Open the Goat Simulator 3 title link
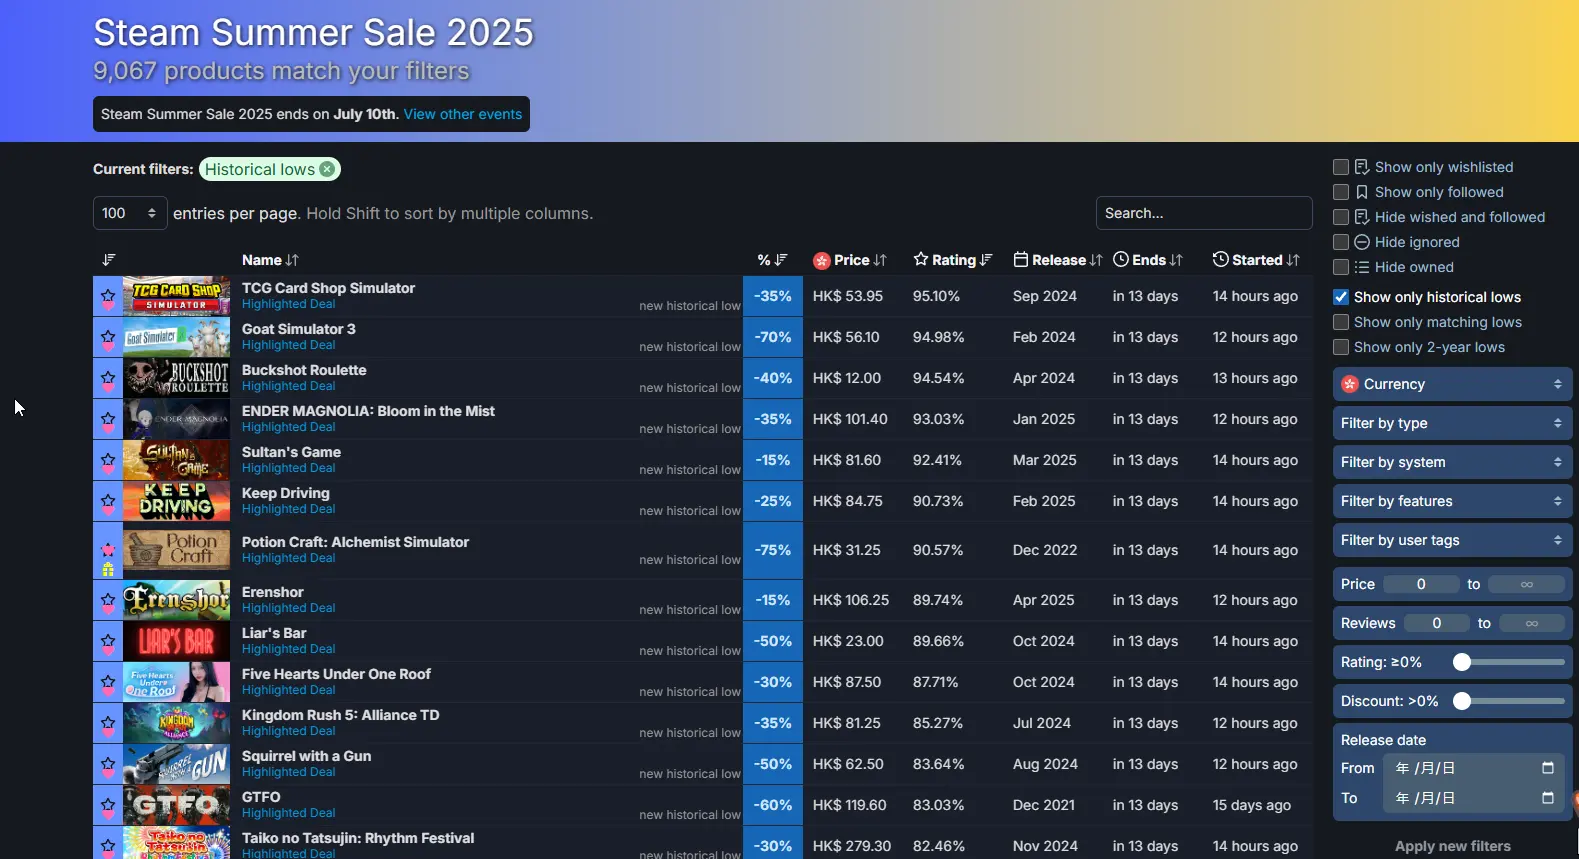Image resolution: width=1579 pixels, height=859 pixels. tap(298, 329)
